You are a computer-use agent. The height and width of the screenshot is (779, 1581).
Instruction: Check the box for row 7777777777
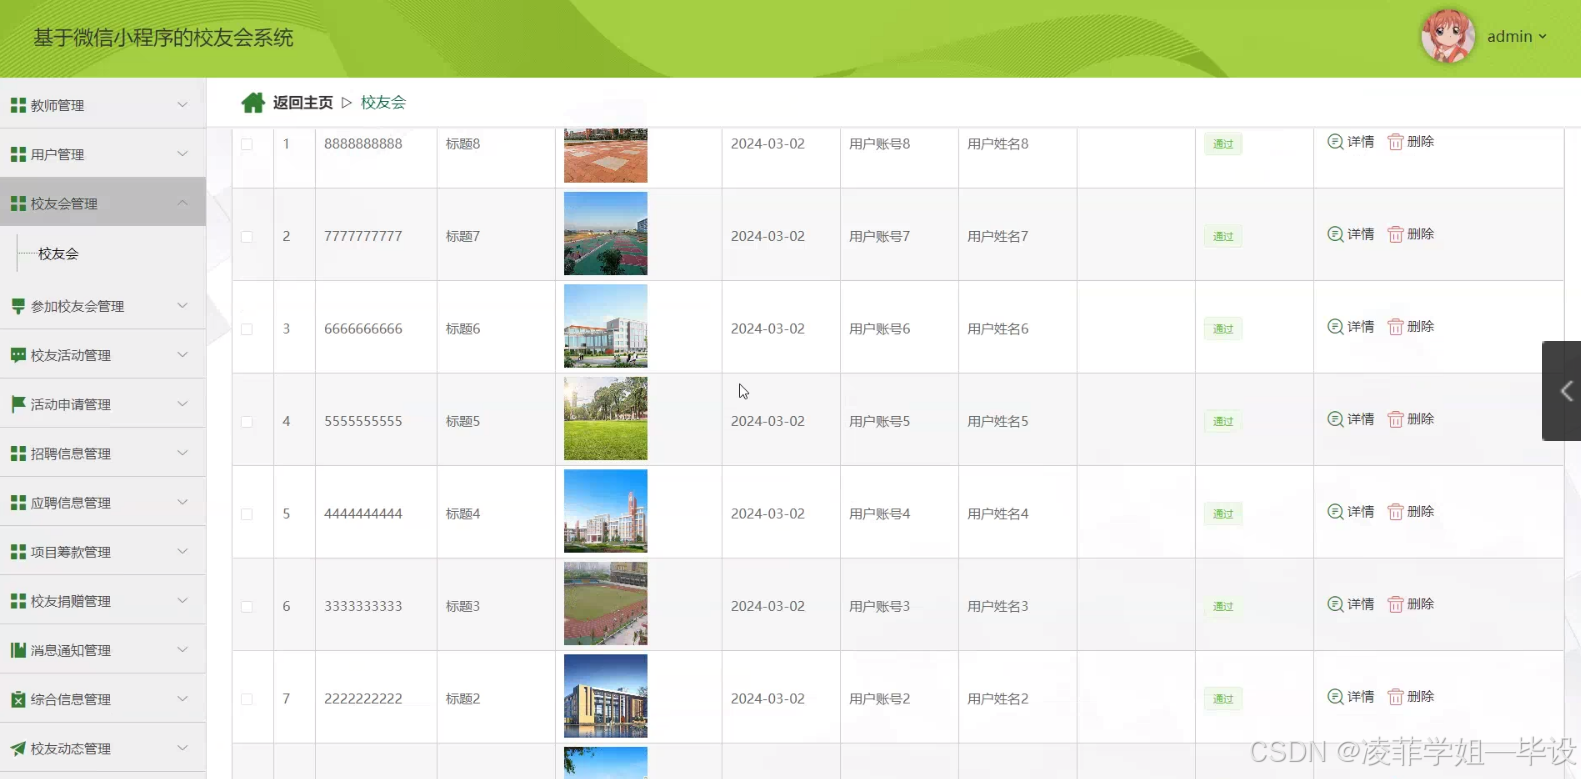coord(247,237)
